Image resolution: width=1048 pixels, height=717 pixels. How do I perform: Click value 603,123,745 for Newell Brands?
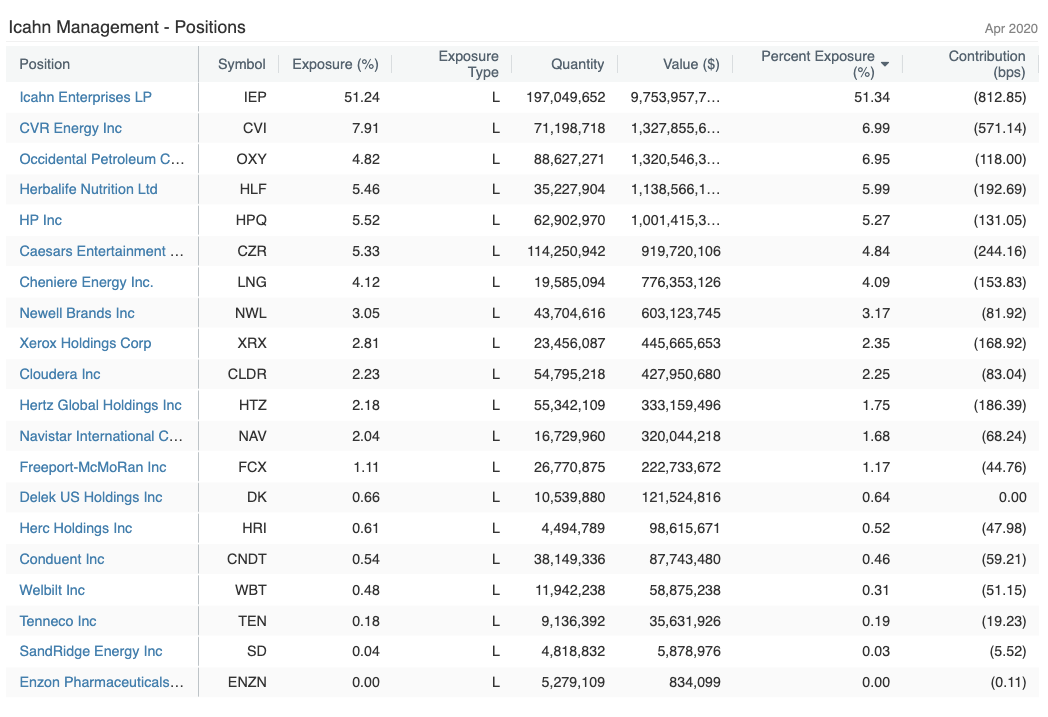pyautogui.click(x=681, y=313)
